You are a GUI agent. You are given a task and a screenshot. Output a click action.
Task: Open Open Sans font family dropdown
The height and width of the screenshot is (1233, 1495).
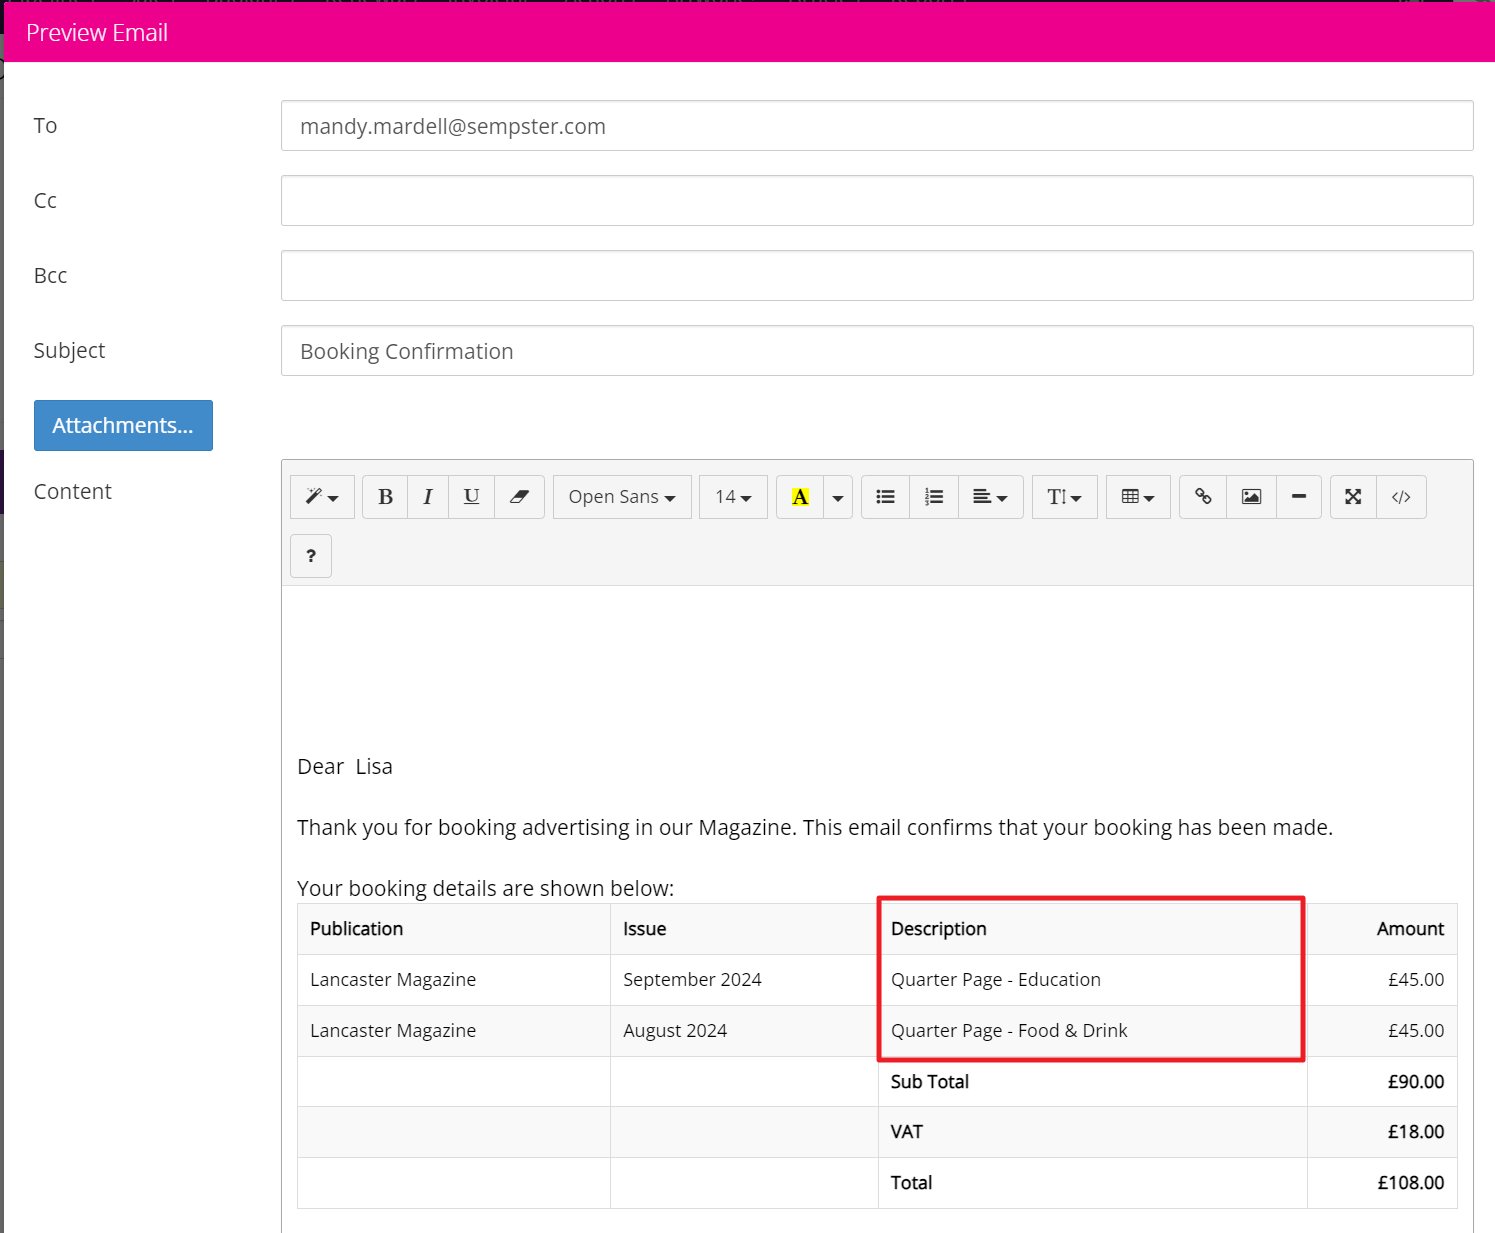622,497
